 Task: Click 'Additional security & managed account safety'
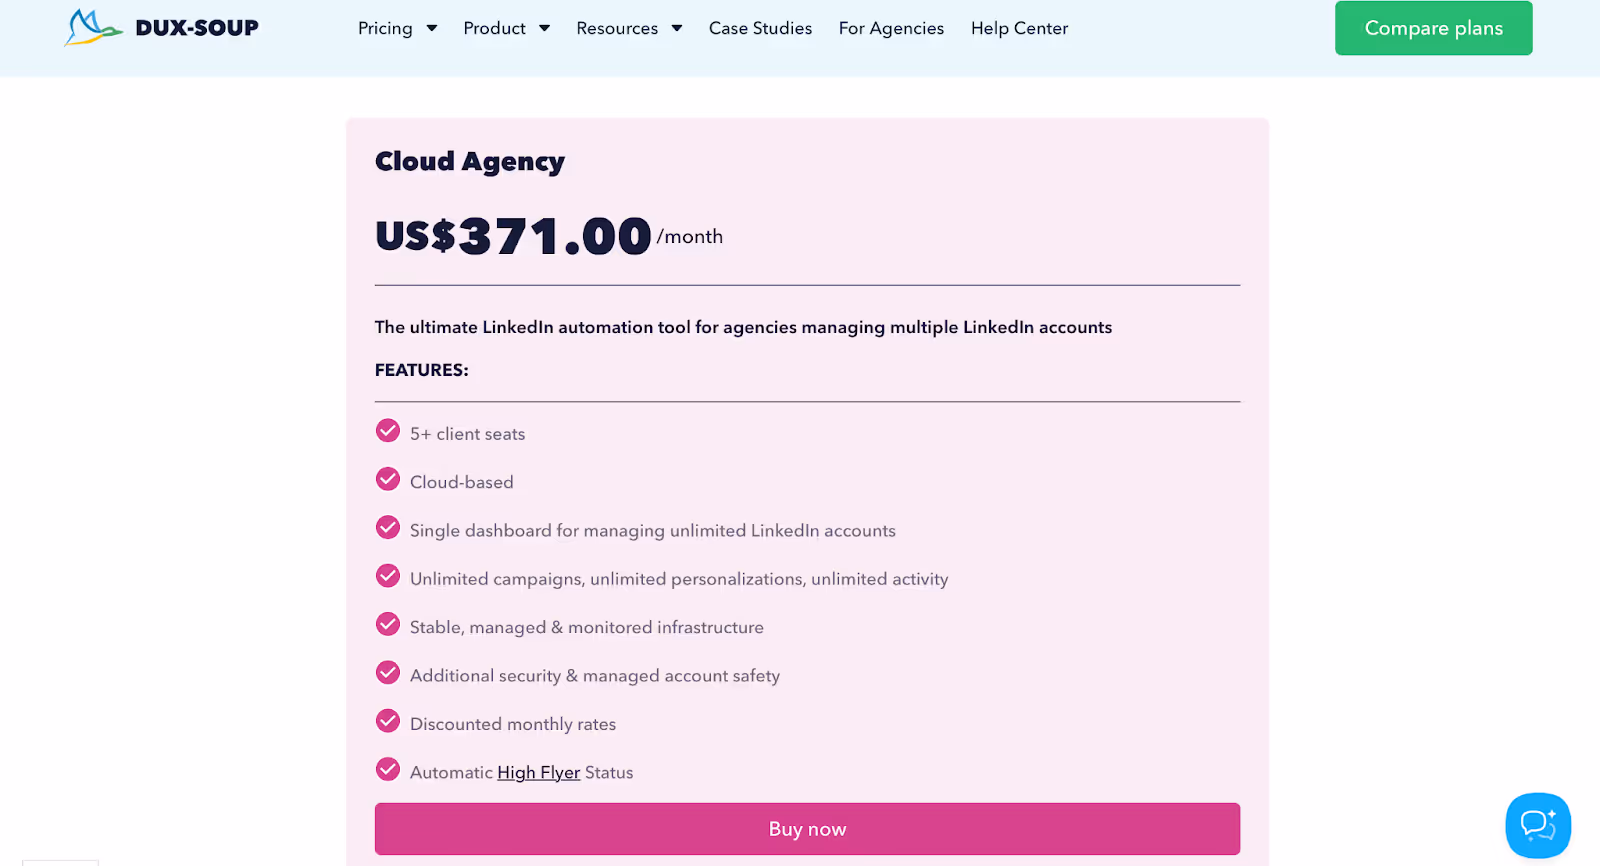click(594, 676)
